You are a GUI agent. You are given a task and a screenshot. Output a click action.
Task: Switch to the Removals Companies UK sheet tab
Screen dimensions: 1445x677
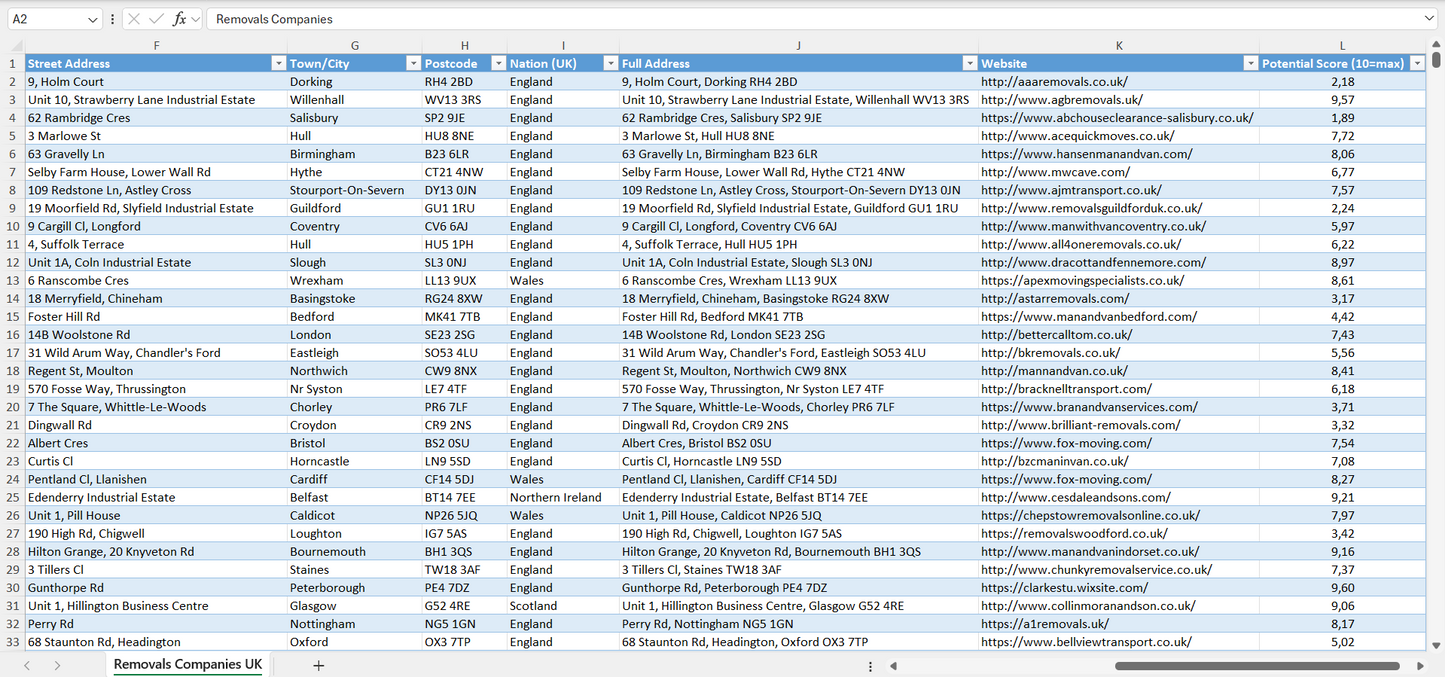pos(186,664)
